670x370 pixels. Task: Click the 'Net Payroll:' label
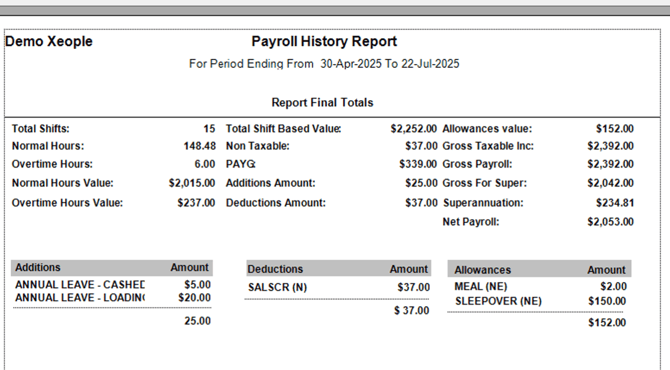[x=471, y=222]
